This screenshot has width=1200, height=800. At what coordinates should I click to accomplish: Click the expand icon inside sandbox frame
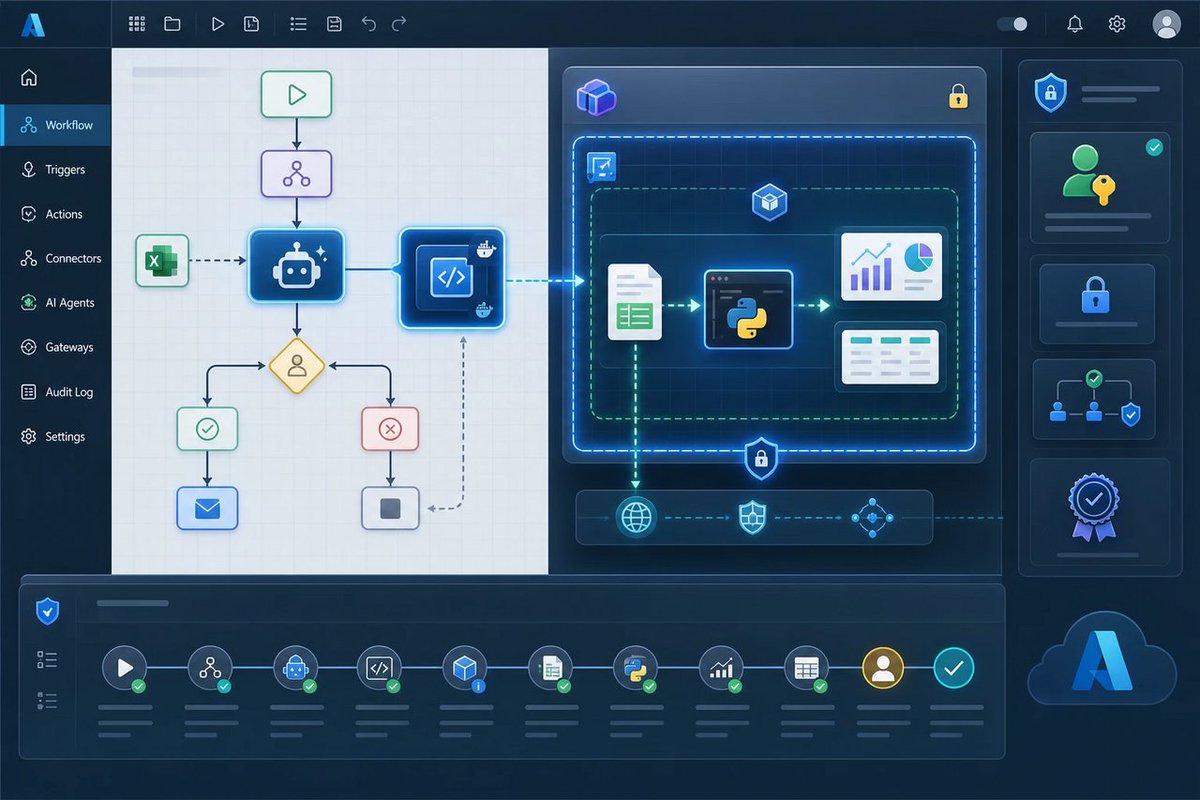tap(602, 167)
